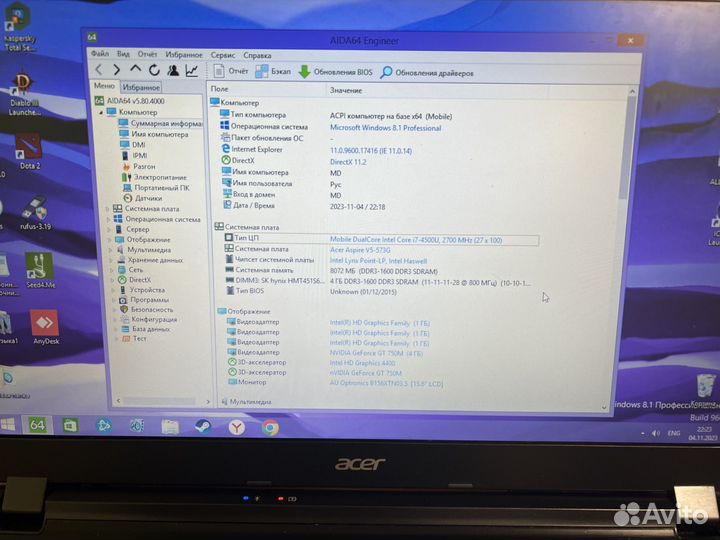Image resolution: width=720 pixels, height=540 pixels.
Task: Open NVIDIA GeForce GT 750M (4 ГБ) link
Action: pos(376,353)
